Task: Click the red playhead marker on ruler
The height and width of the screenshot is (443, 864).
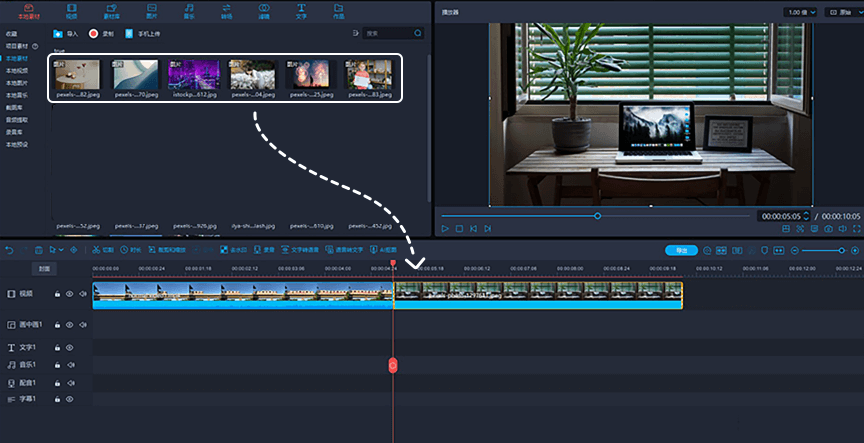Action: 393,263
